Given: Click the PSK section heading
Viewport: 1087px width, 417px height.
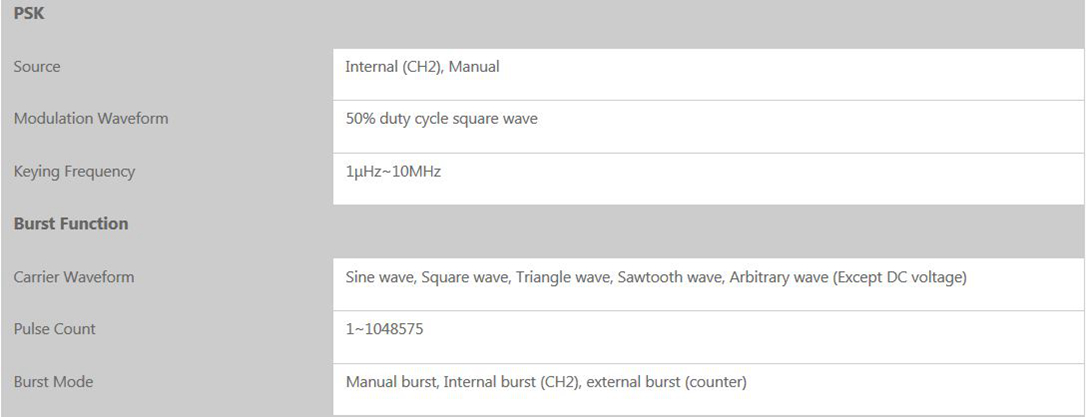Looking at the screenshot, I should coord(28,13).
